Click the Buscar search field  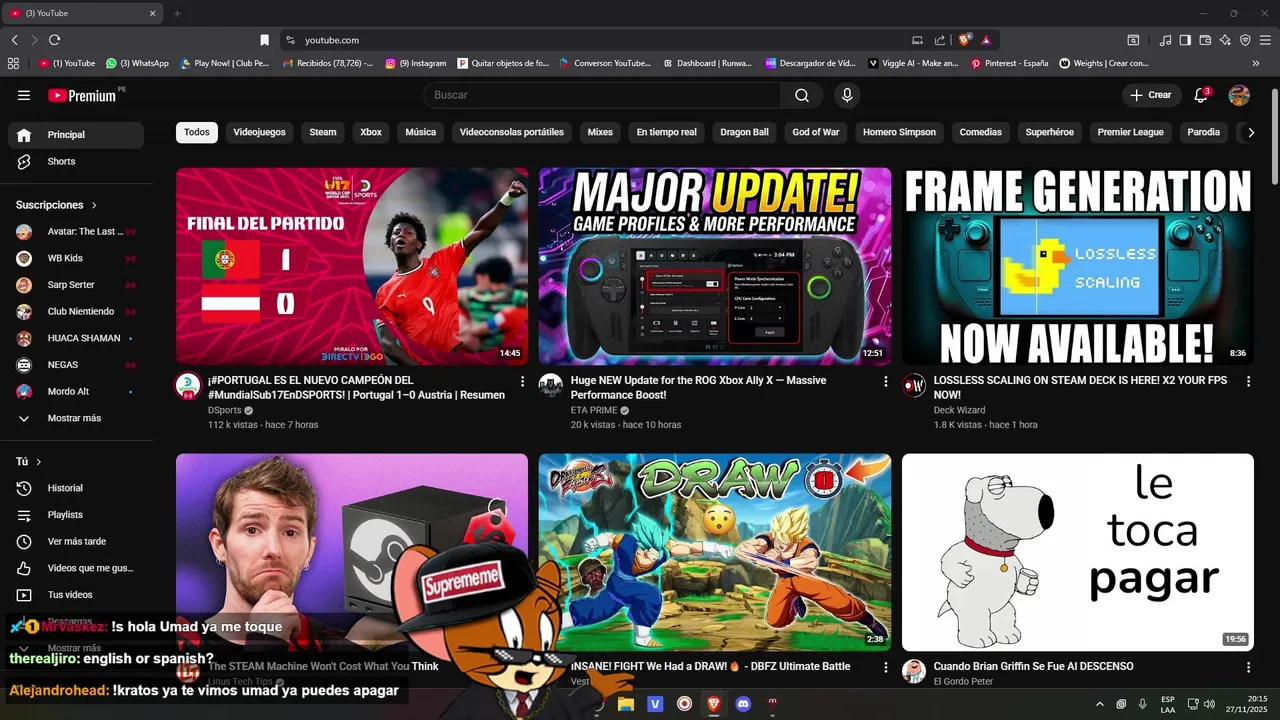tap(602, 95)
